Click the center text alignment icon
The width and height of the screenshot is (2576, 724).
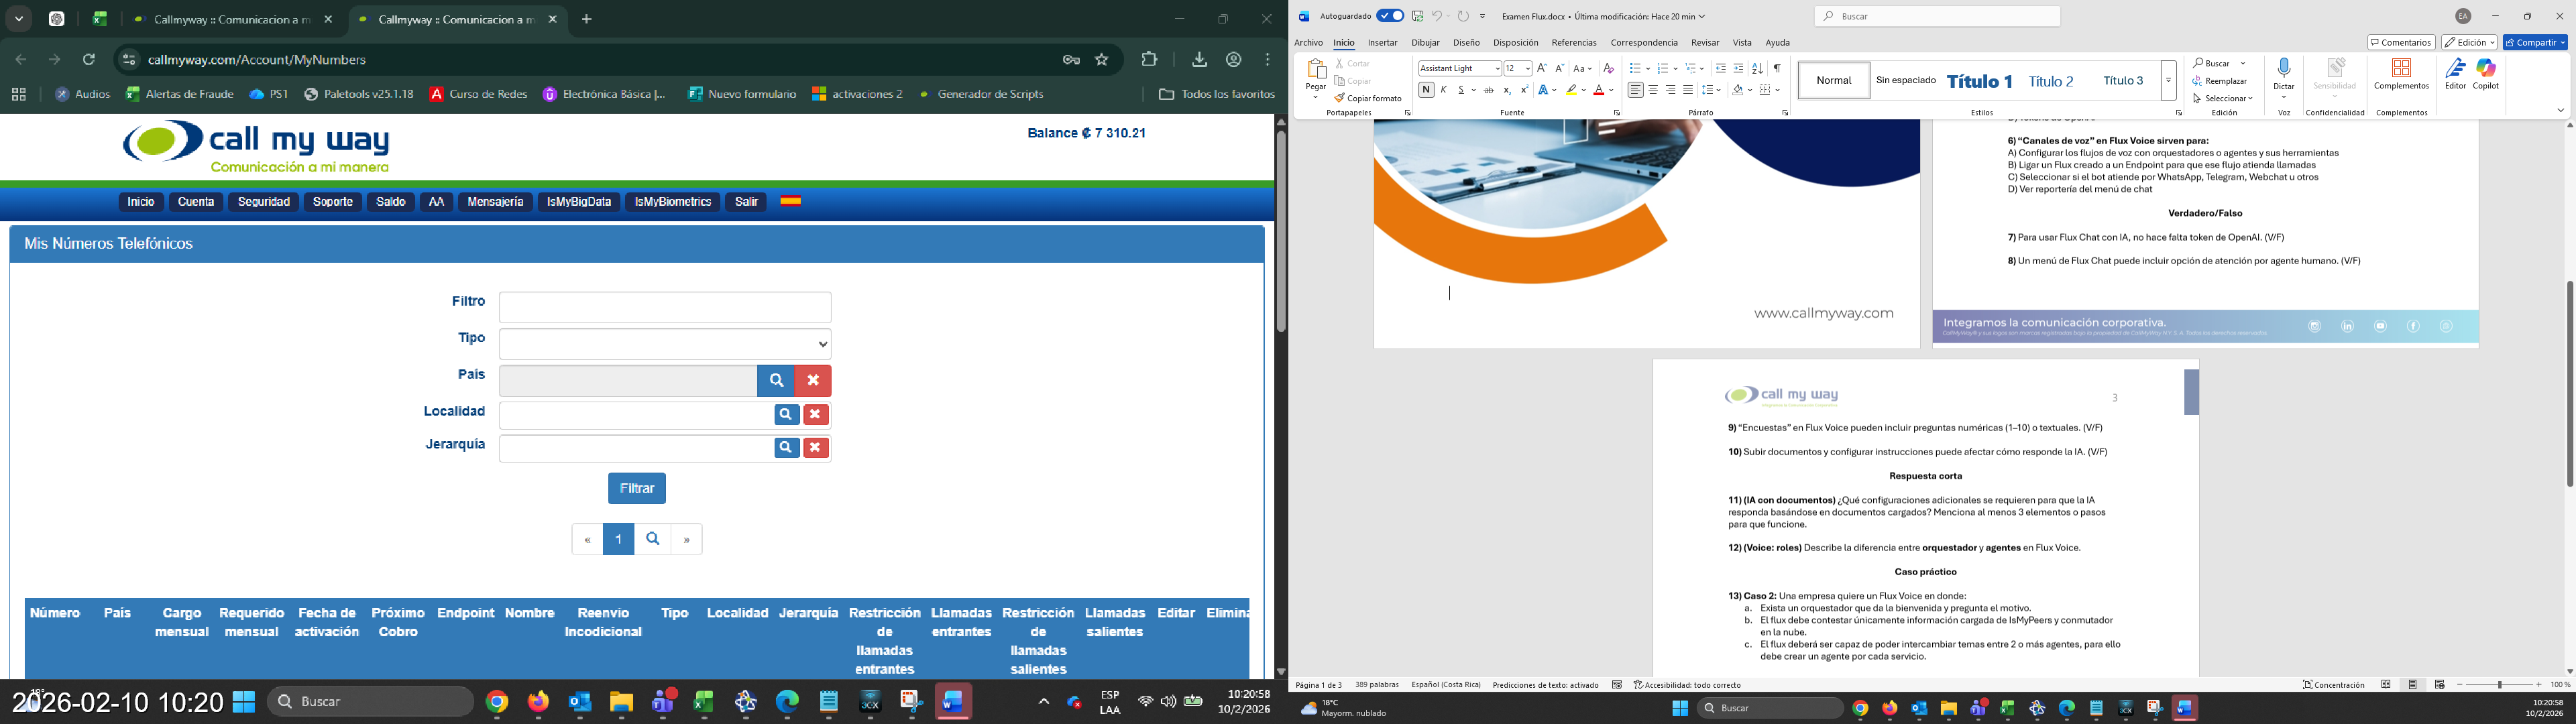pos(1653,91)
